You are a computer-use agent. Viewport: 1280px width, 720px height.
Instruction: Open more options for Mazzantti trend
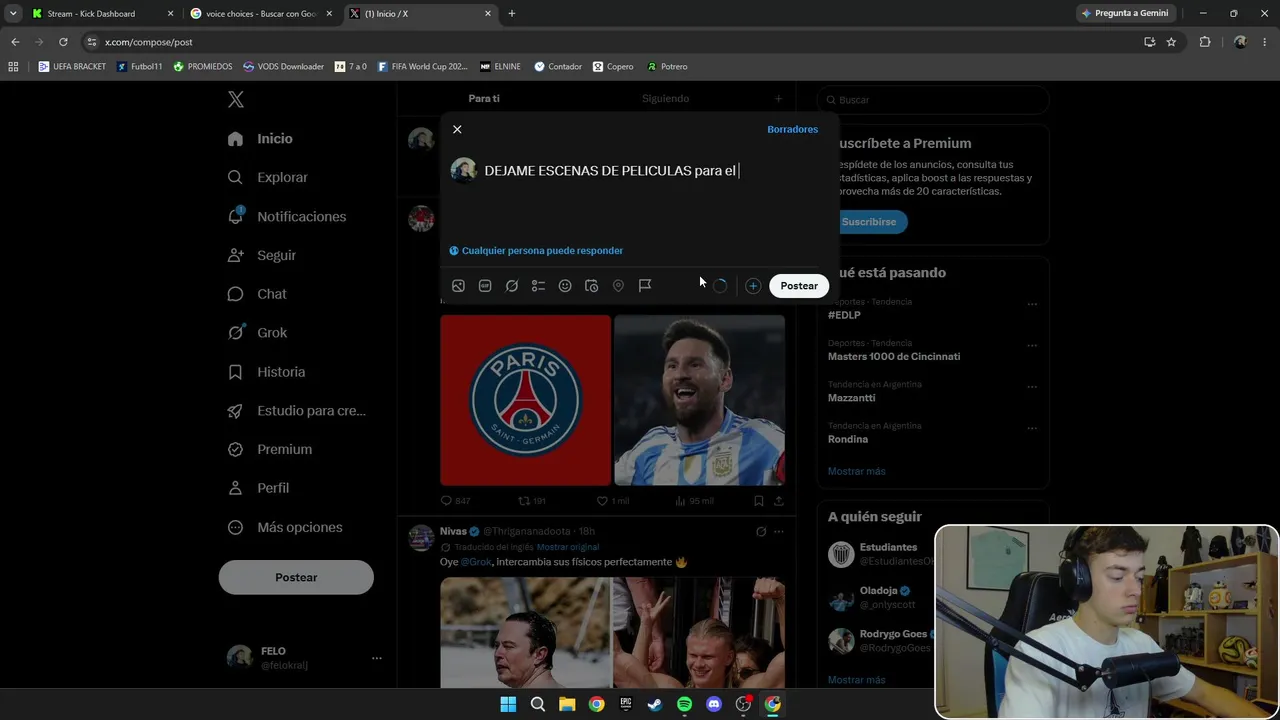pos(1032,387)
